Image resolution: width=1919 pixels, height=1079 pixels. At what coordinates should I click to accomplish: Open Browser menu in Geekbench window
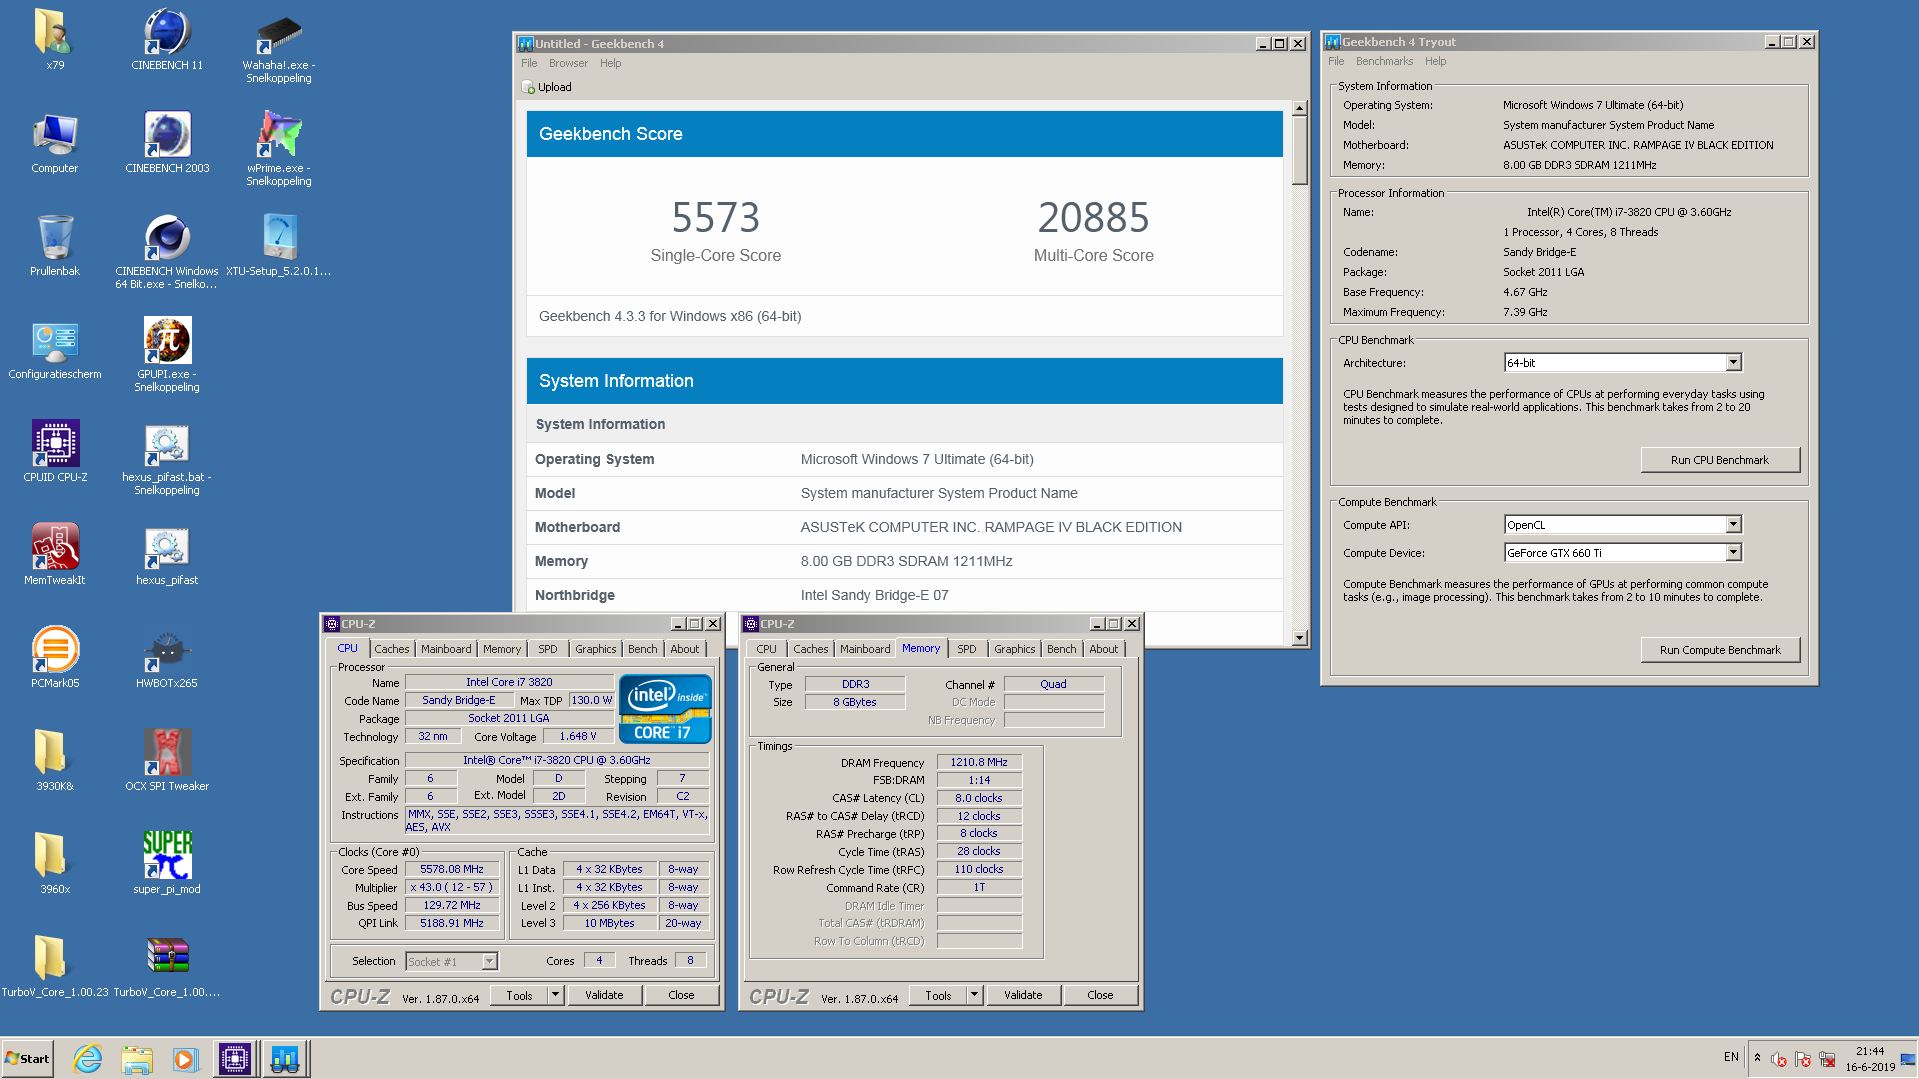pos(568,63)
